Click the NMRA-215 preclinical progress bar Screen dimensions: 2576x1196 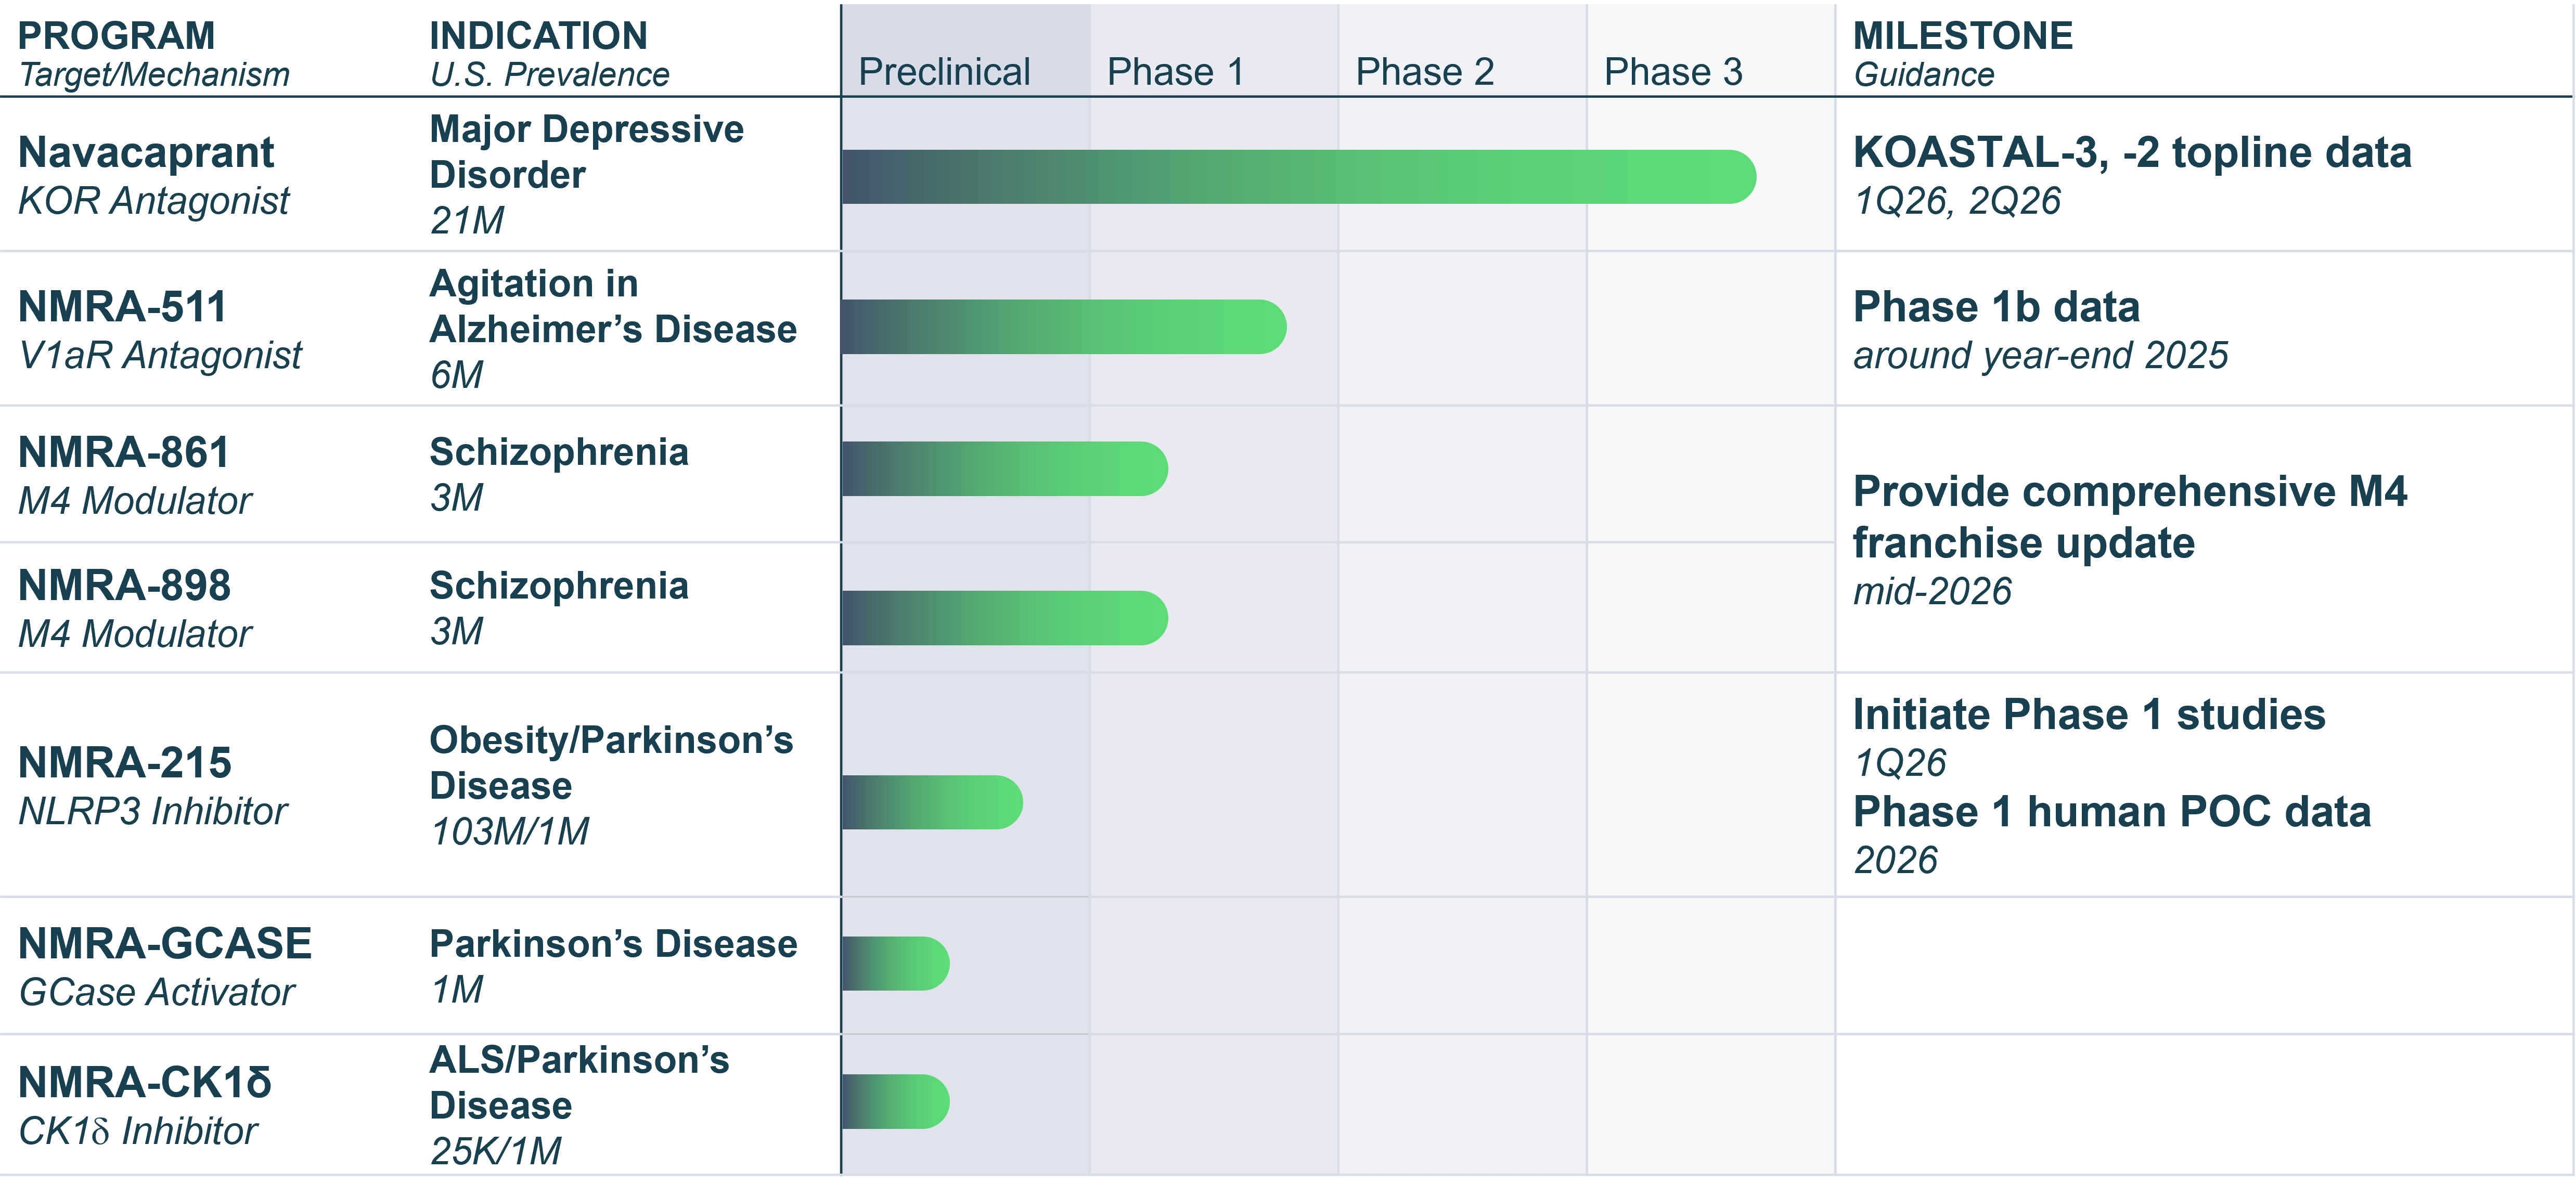point(932,802)
